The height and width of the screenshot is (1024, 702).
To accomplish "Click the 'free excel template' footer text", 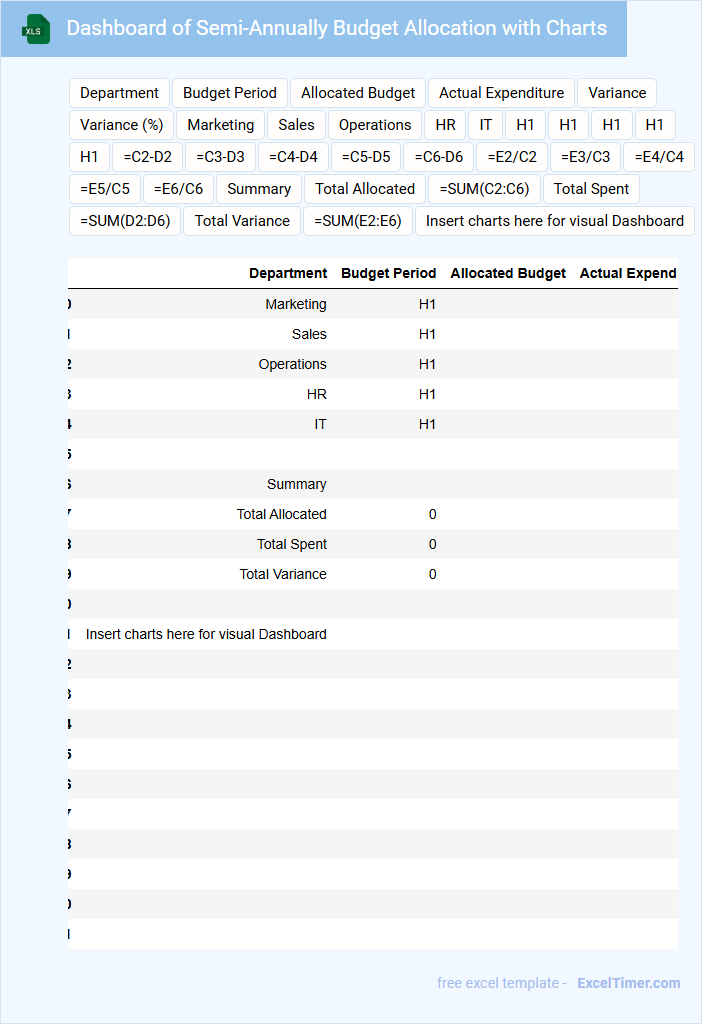I will click(x=502, y=983).
